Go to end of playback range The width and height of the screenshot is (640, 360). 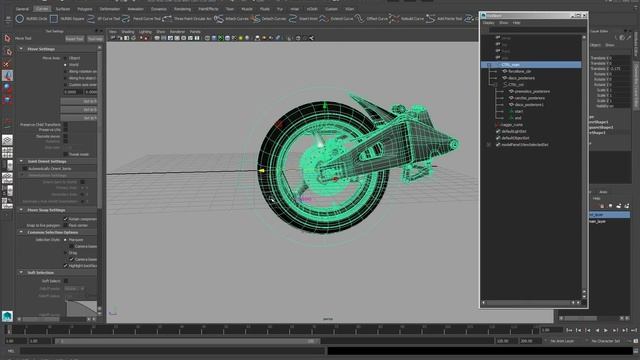click(634, 330)
